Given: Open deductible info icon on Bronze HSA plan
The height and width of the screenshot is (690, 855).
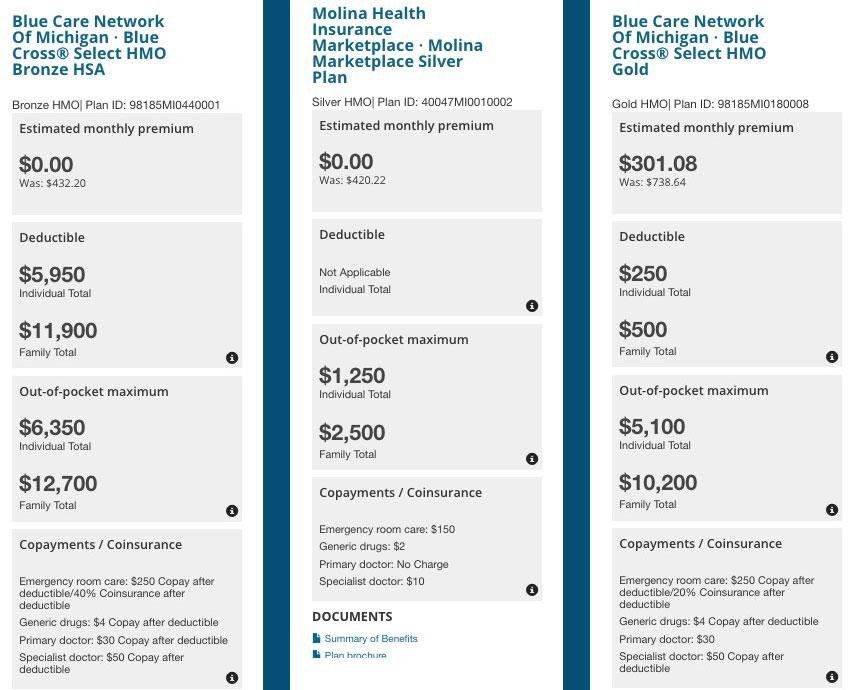Looking at the screenshot, I should coord(232,358).
